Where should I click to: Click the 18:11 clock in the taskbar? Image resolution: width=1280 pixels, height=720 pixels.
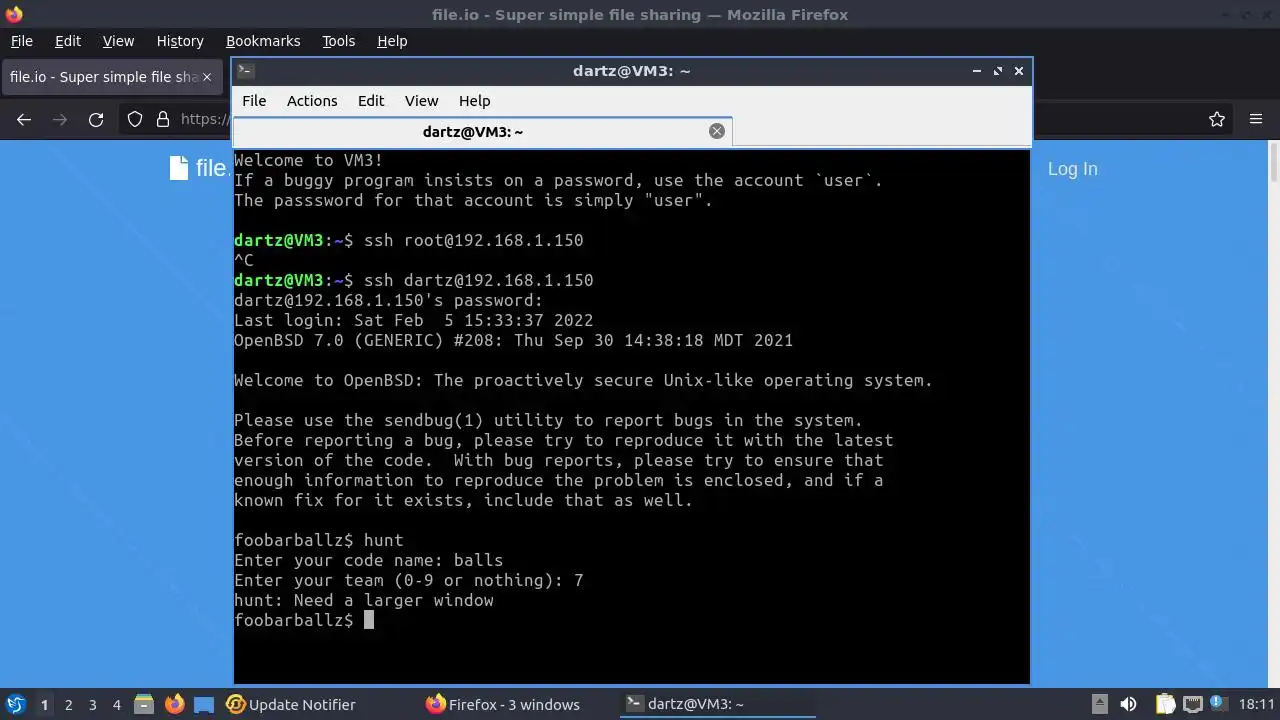tap(1257, 705)
